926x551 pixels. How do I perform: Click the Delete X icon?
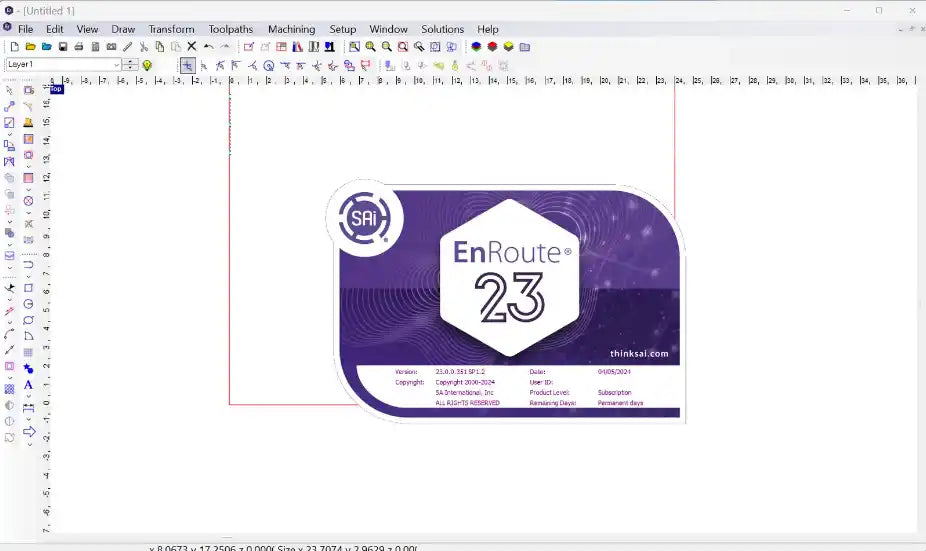[x=192, y=47]
